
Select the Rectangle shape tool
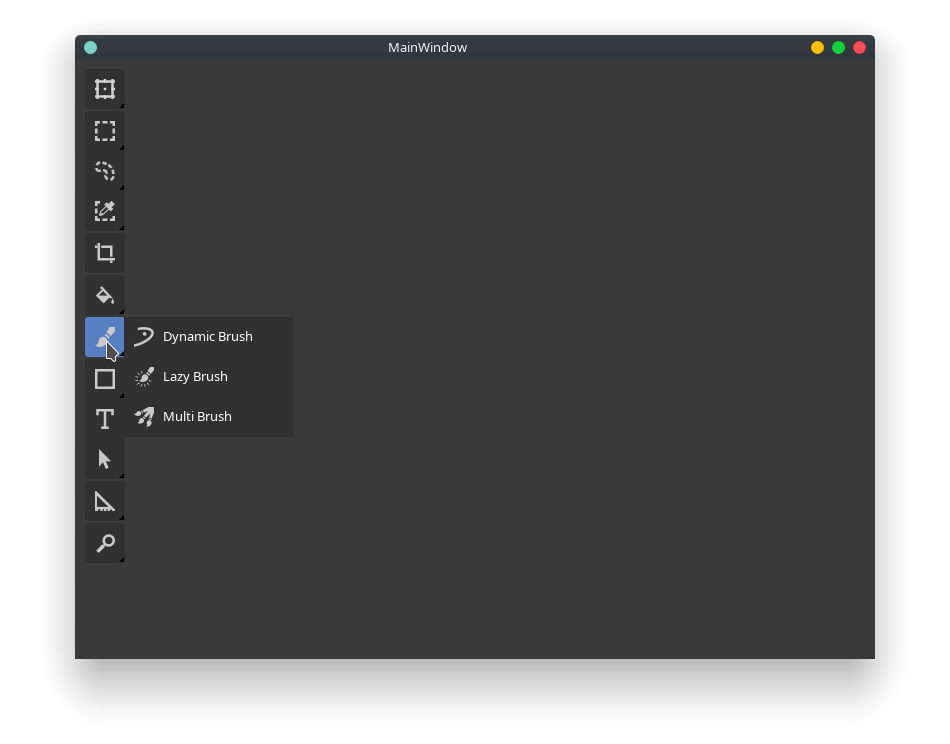tap(105, 379)
